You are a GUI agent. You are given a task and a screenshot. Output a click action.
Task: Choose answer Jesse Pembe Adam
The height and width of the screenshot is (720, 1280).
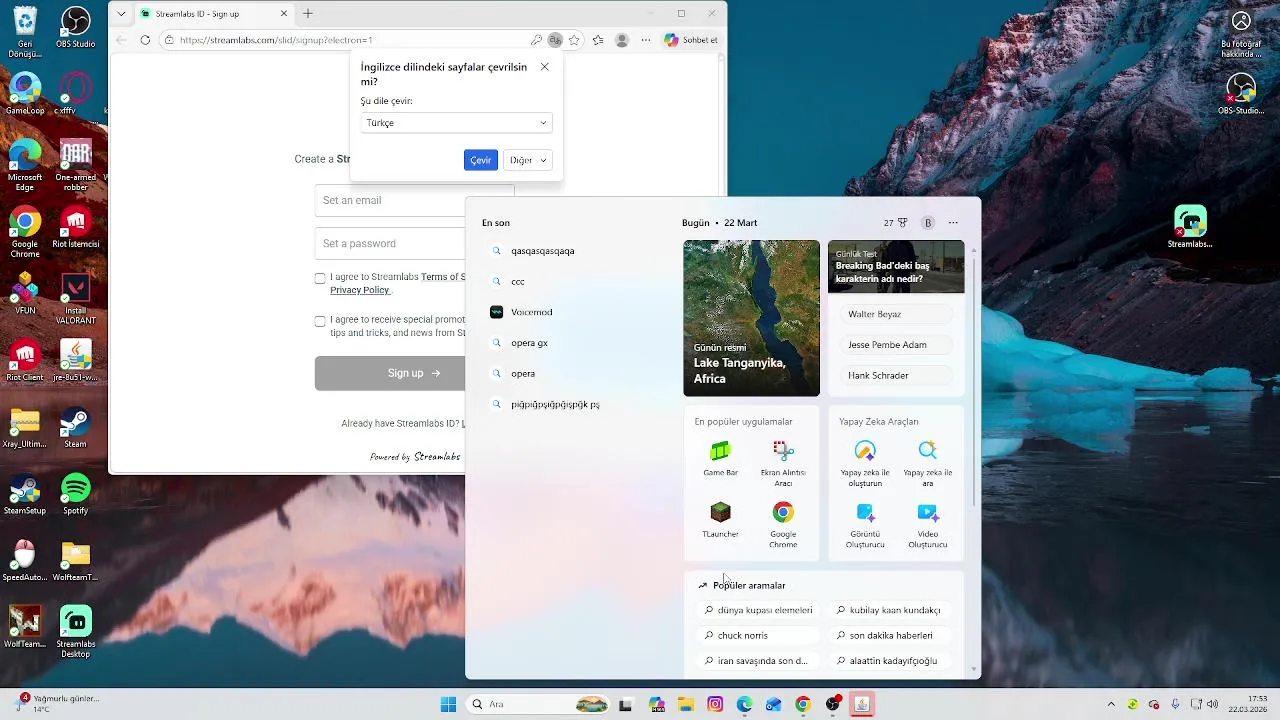(x=896, y=345)
